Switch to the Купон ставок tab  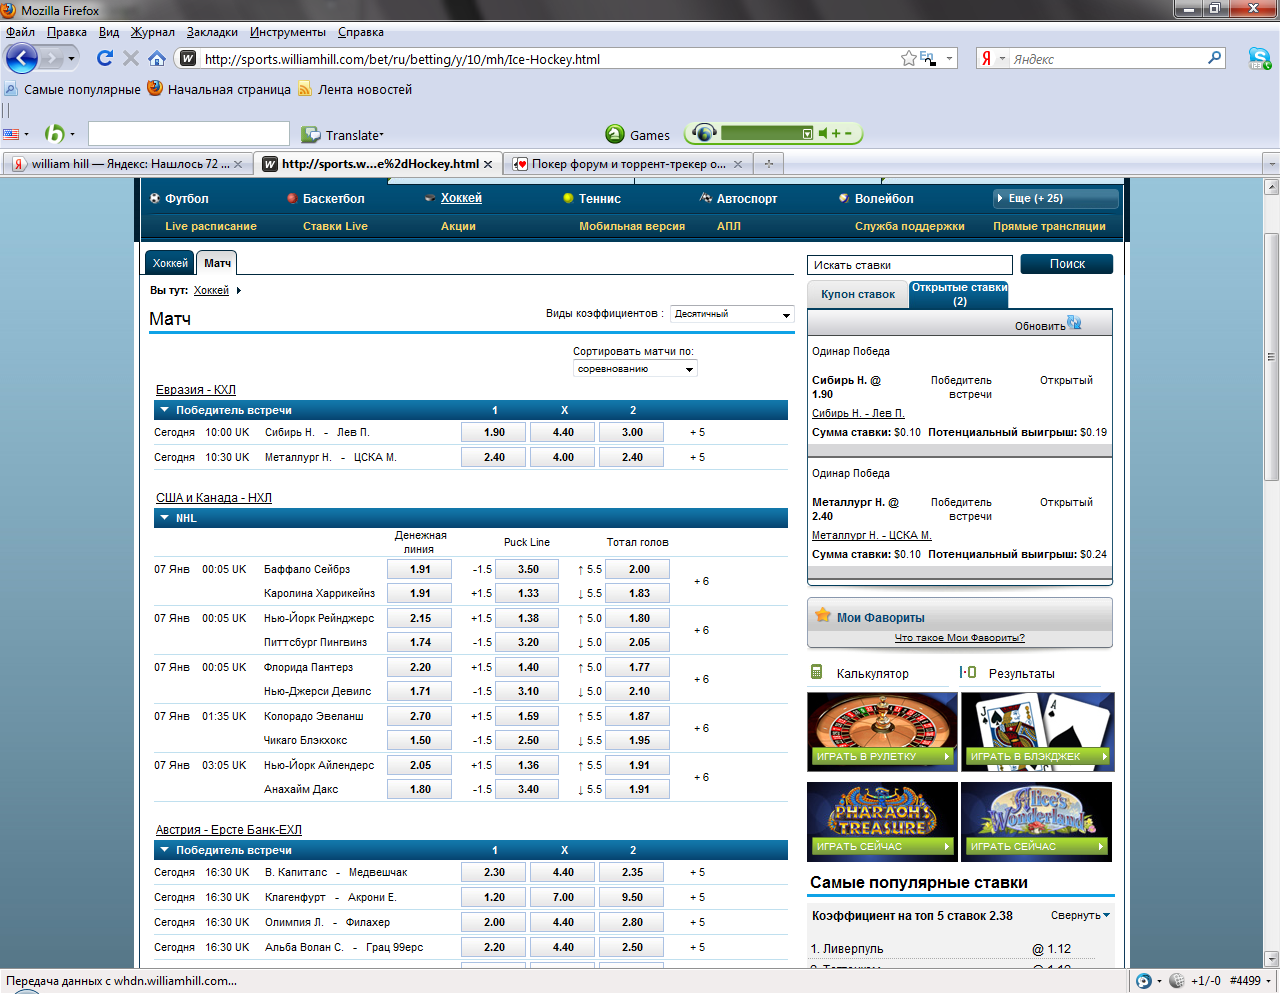pyautogui.click(x=858, y=294)
